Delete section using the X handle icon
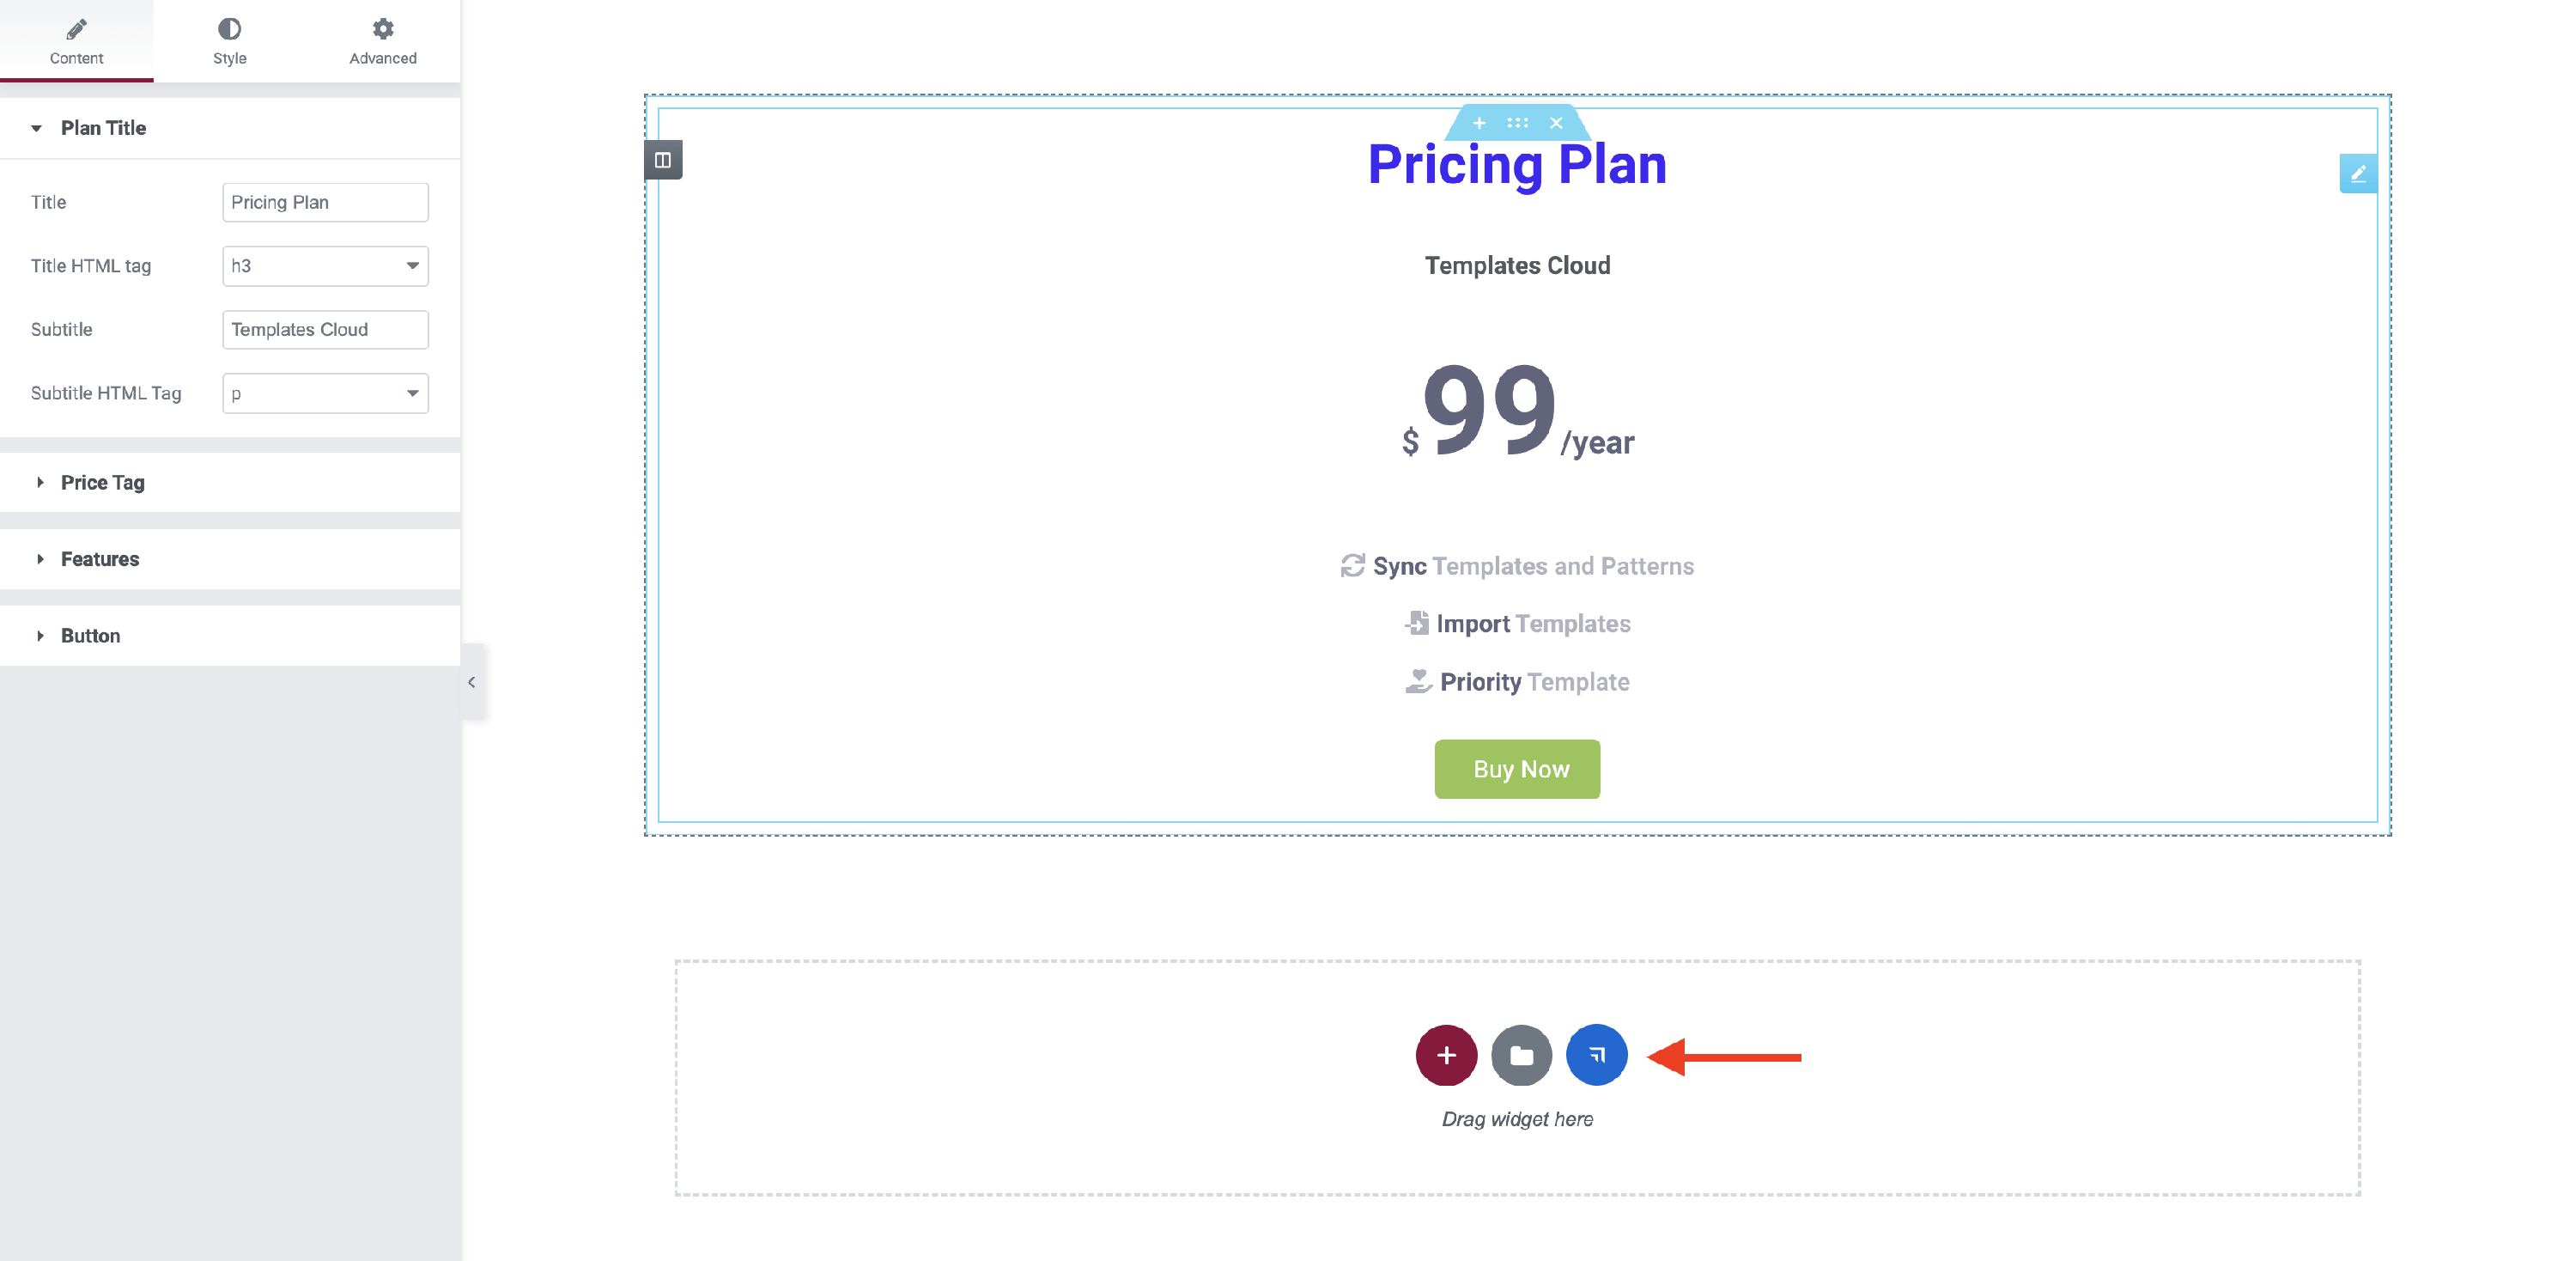2576x1261 pixels. tap(1556, 123)
